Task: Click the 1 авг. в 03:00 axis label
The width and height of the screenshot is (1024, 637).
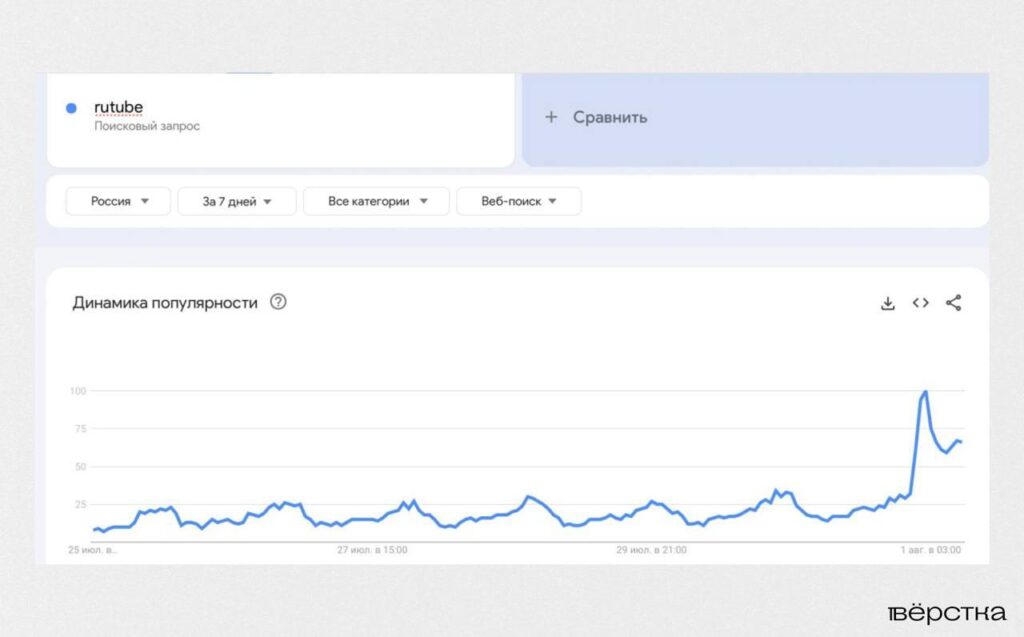Action: (x=931, y=550)
